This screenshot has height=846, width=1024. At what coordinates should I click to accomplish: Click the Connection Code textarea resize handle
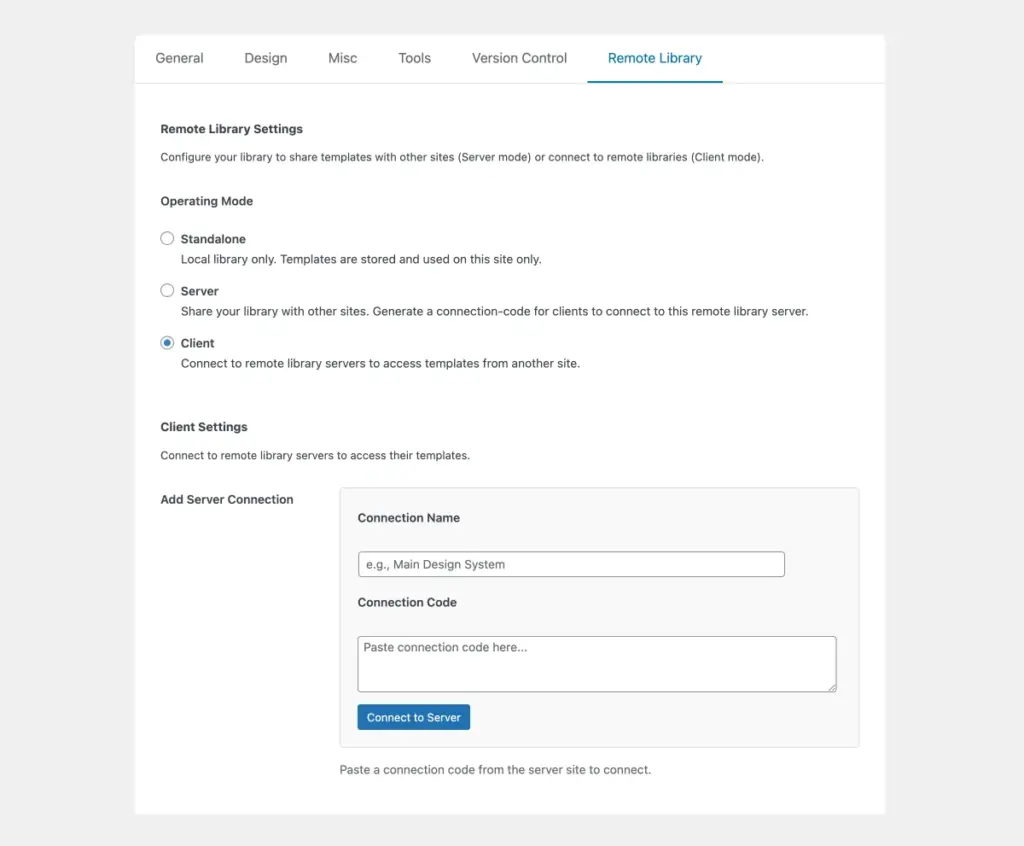(x=831, y=686)
